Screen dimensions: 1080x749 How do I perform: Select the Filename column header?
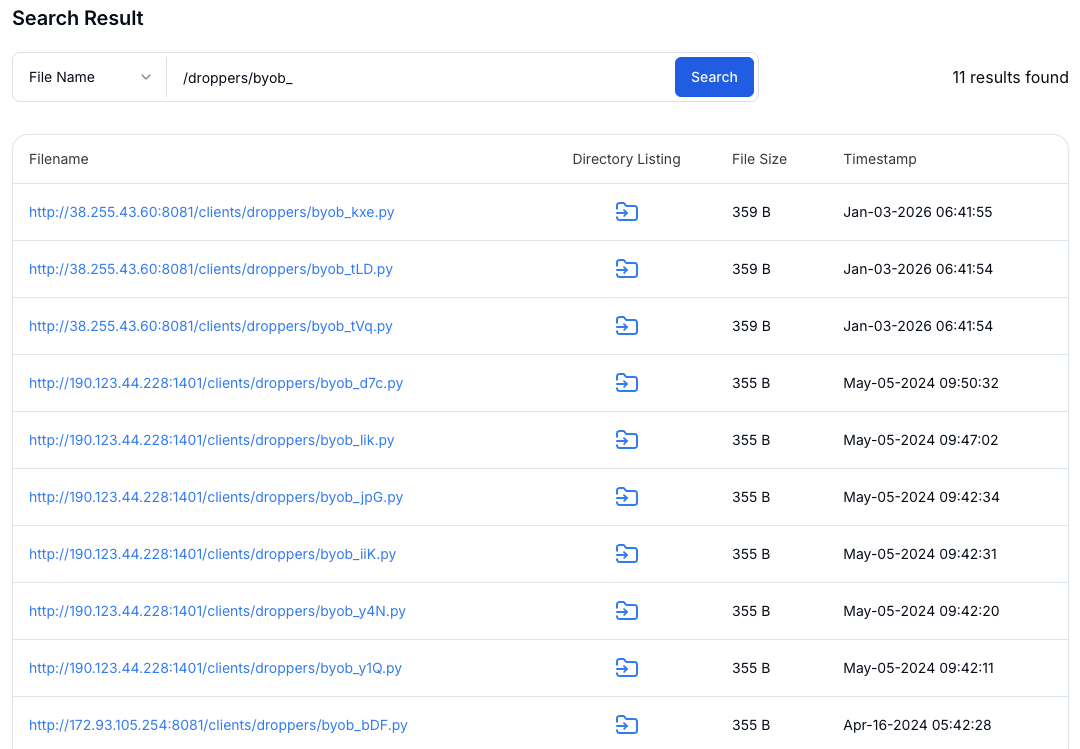pos(59,159)
